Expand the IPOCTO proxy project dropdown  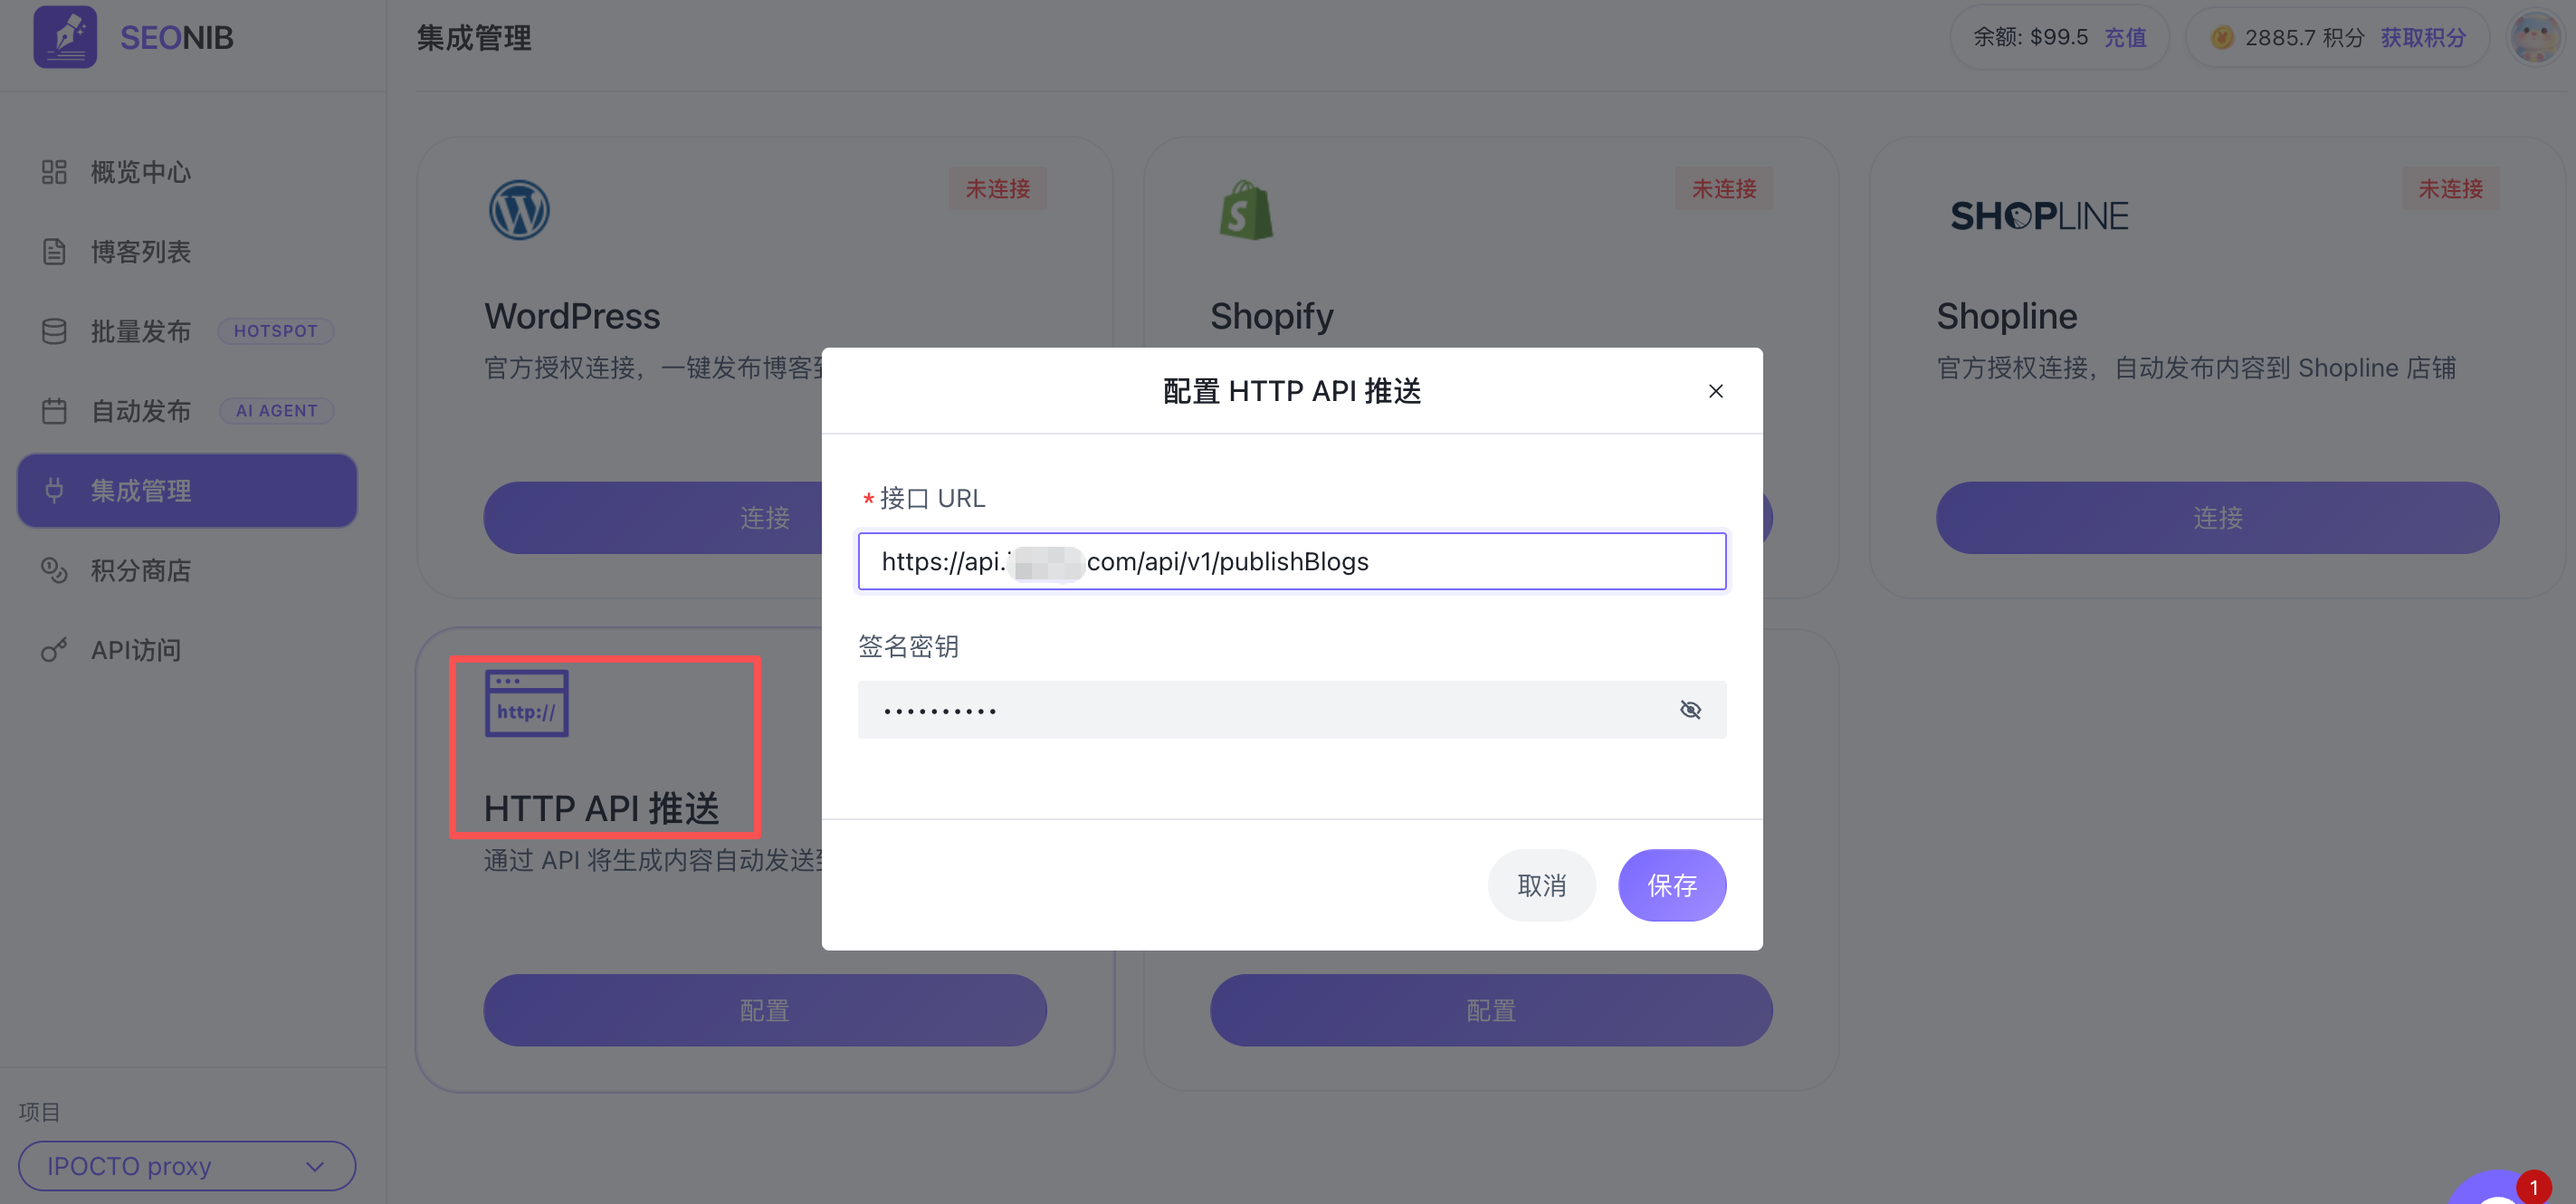point(187,1166)
